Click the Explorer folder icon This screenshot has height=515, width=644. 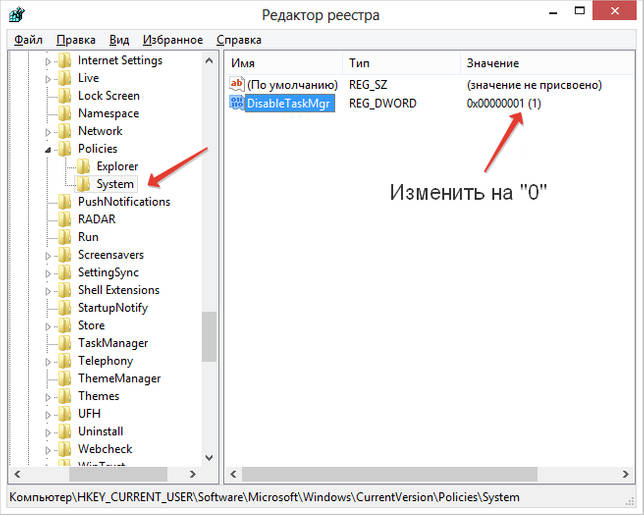(83, 166)
